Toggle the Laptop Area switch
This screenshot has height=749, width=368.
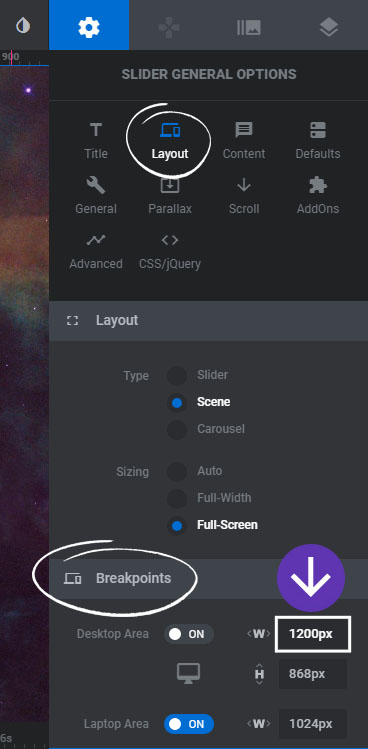[189, 724]
